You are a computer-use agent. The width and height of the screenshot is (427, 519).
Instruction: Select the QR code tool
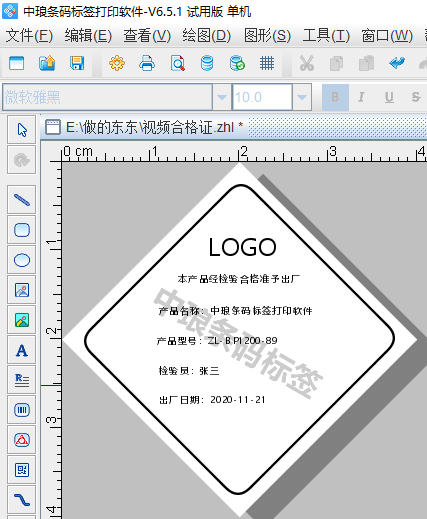tap(22, 470)
